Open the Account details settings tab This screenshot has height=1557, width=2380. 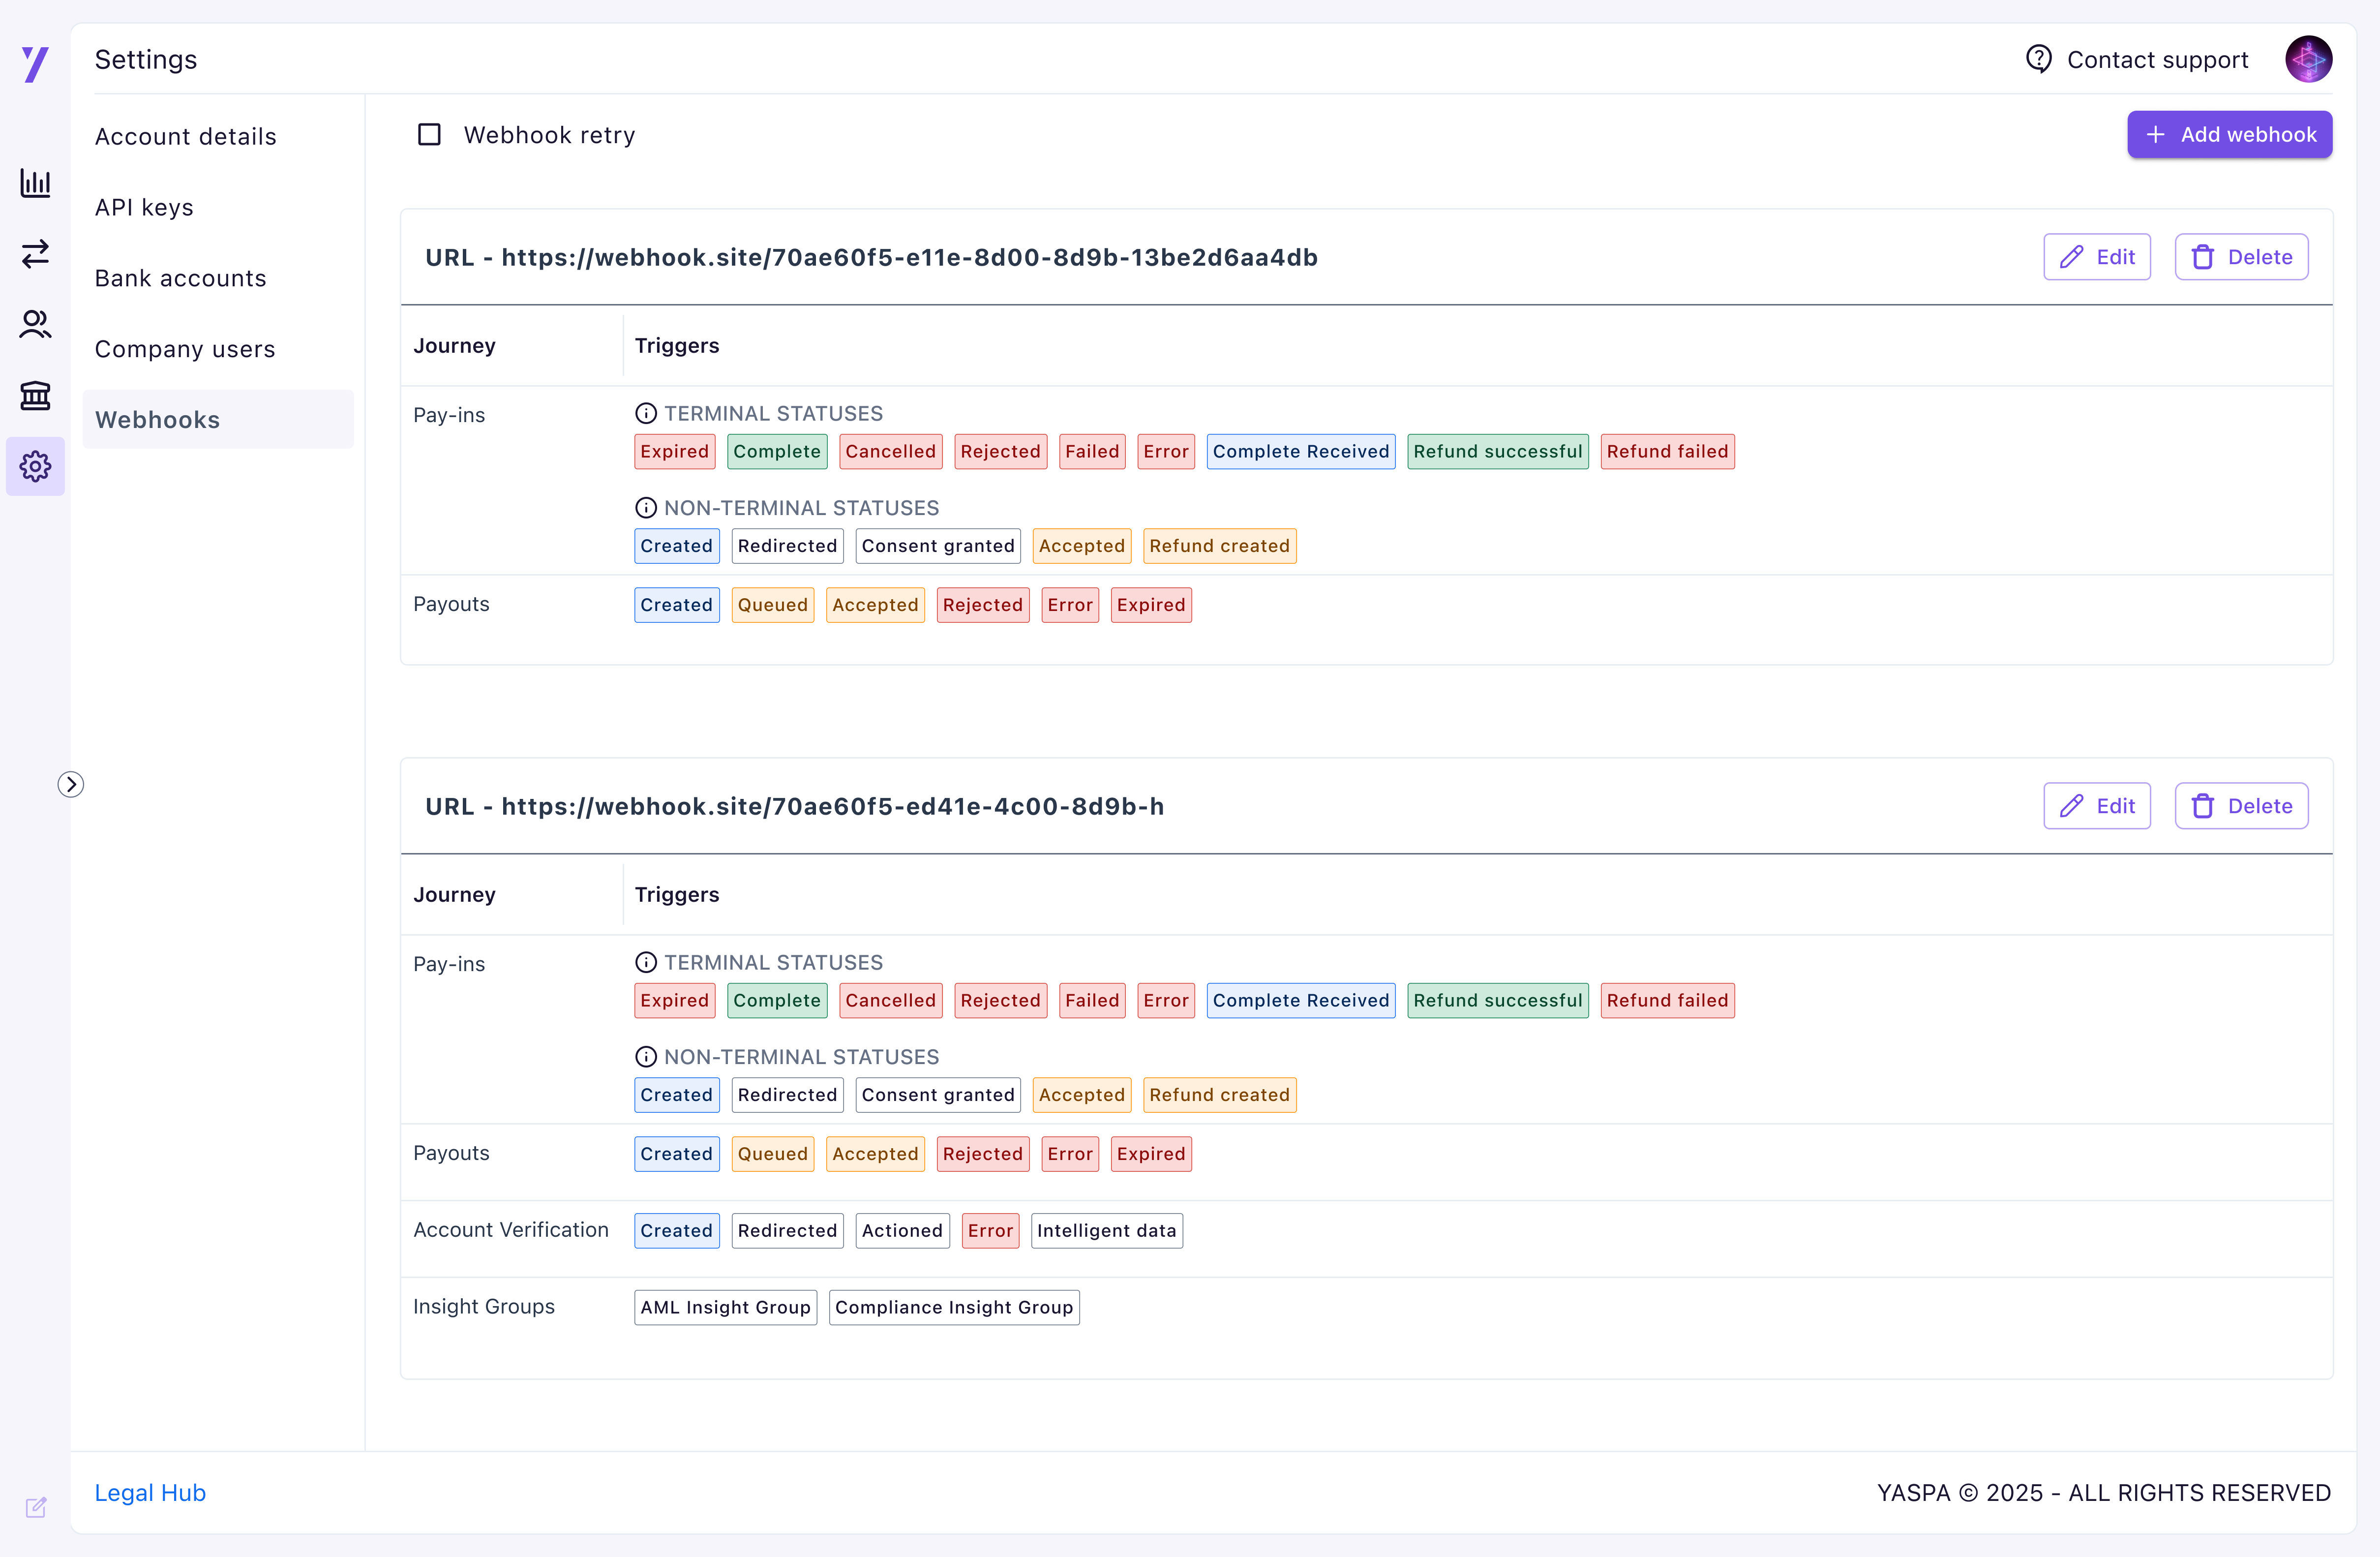click(185, 137)
